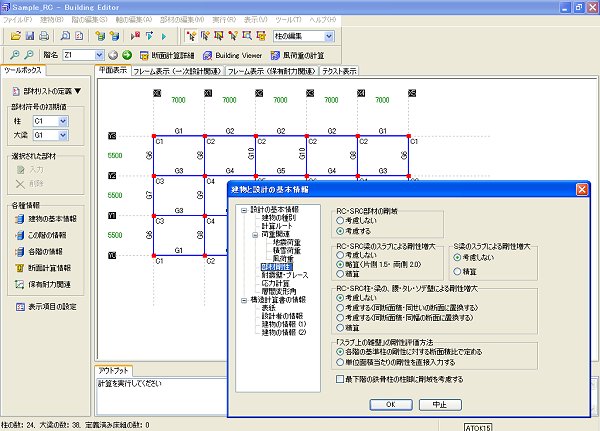Open the 柱 C1 dropdown

point(63,121)
